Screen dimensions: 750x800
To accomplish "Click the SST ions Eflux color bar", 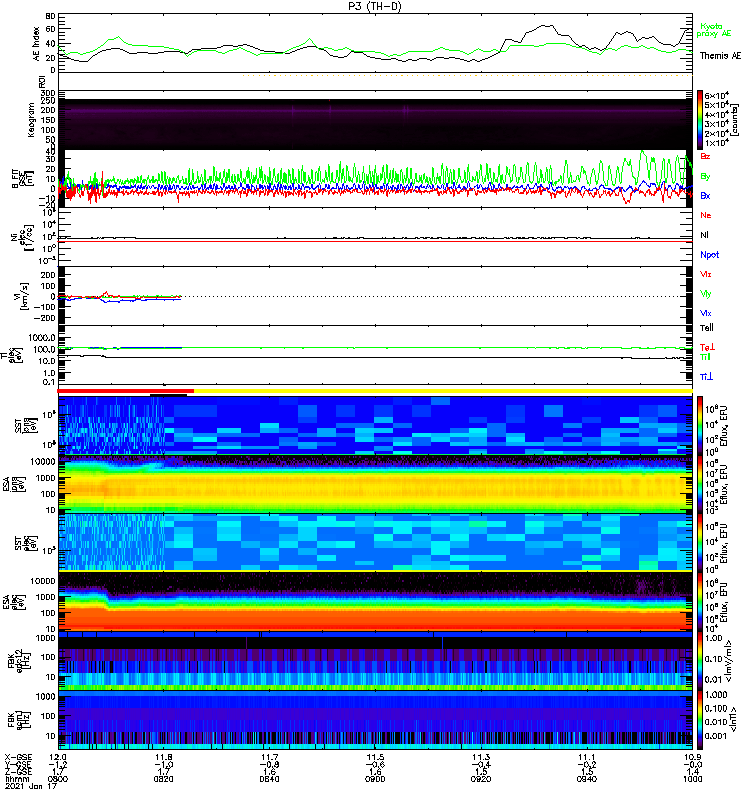I will pos(700,425).
